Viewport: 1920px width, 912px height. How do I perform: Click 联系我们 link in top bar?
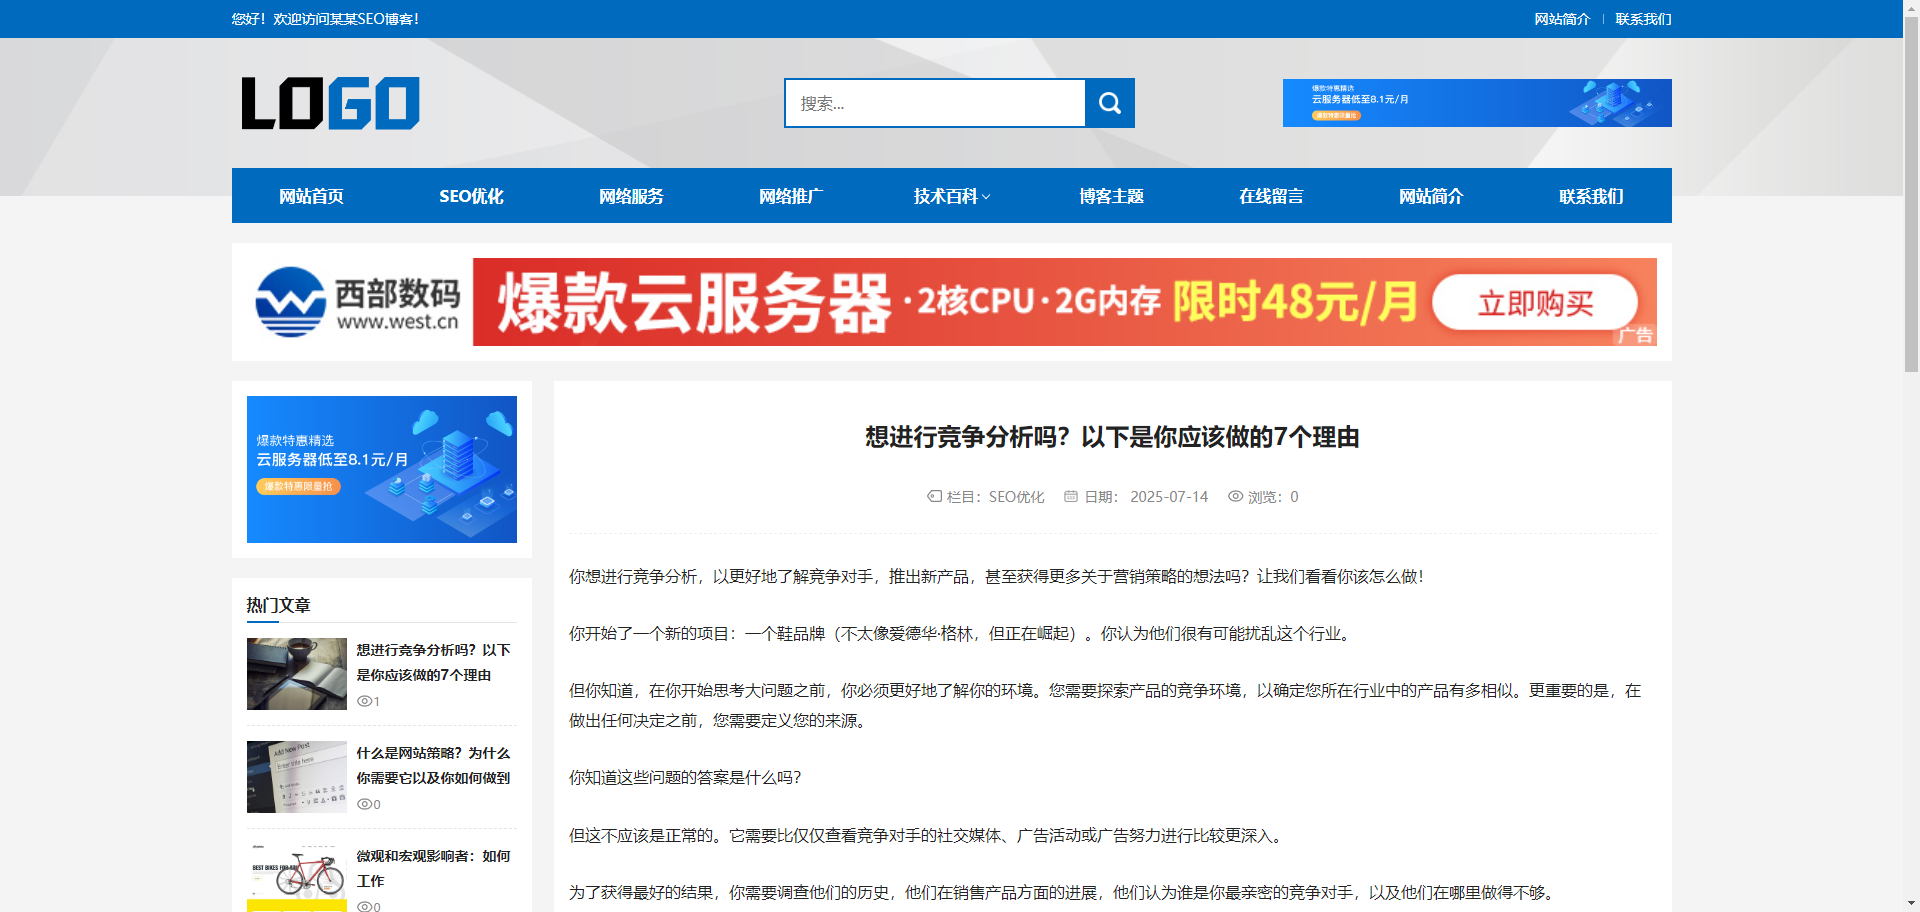(x=1643, y=19)
